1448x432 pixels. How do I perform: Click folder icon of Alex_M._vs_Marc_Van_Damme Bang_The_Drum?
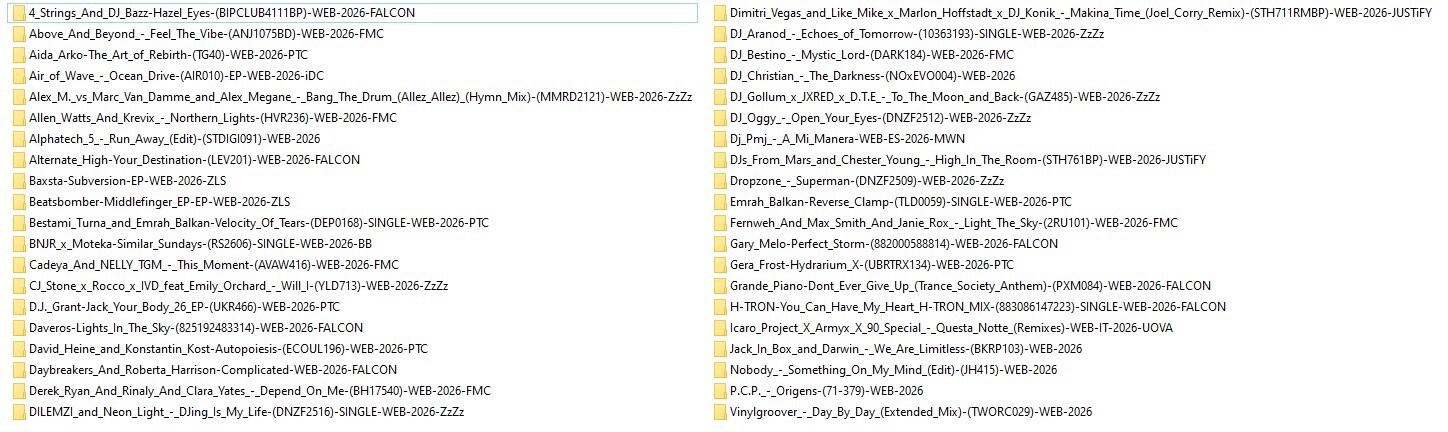tap(20, 97)
